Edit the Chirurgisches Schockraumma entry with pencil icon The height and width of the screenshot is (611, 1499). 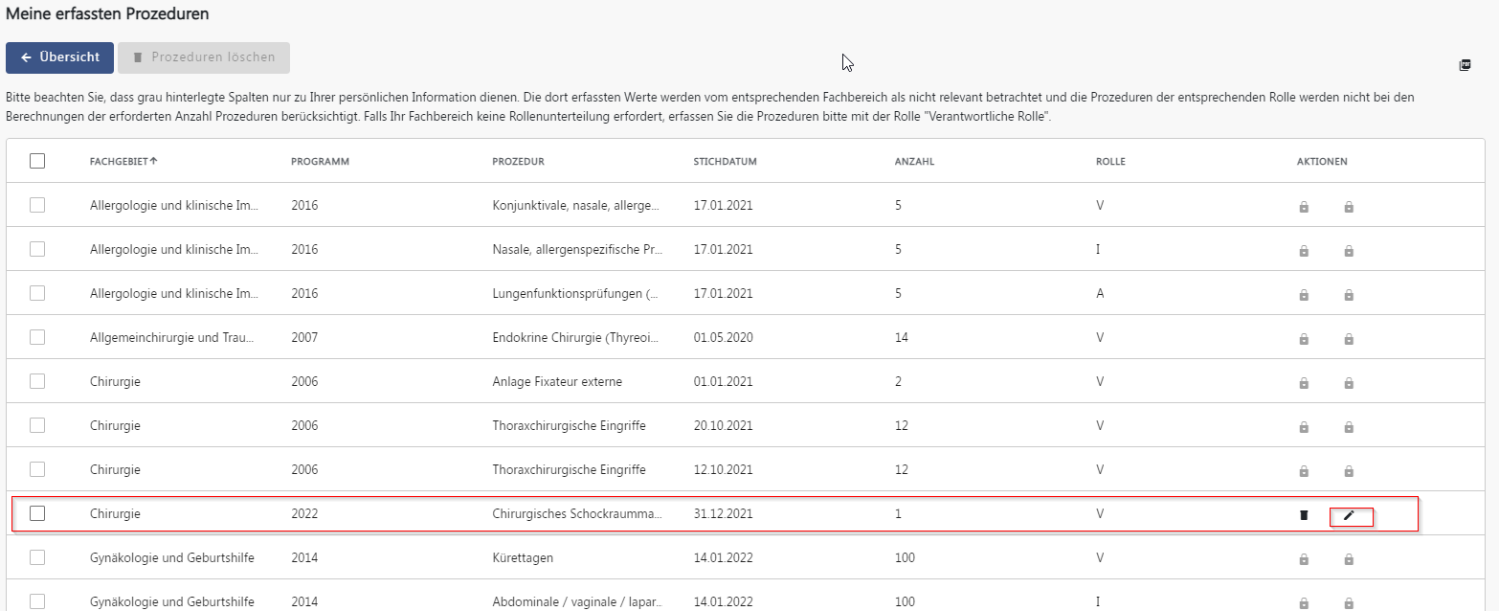(x=1349, y=515)
